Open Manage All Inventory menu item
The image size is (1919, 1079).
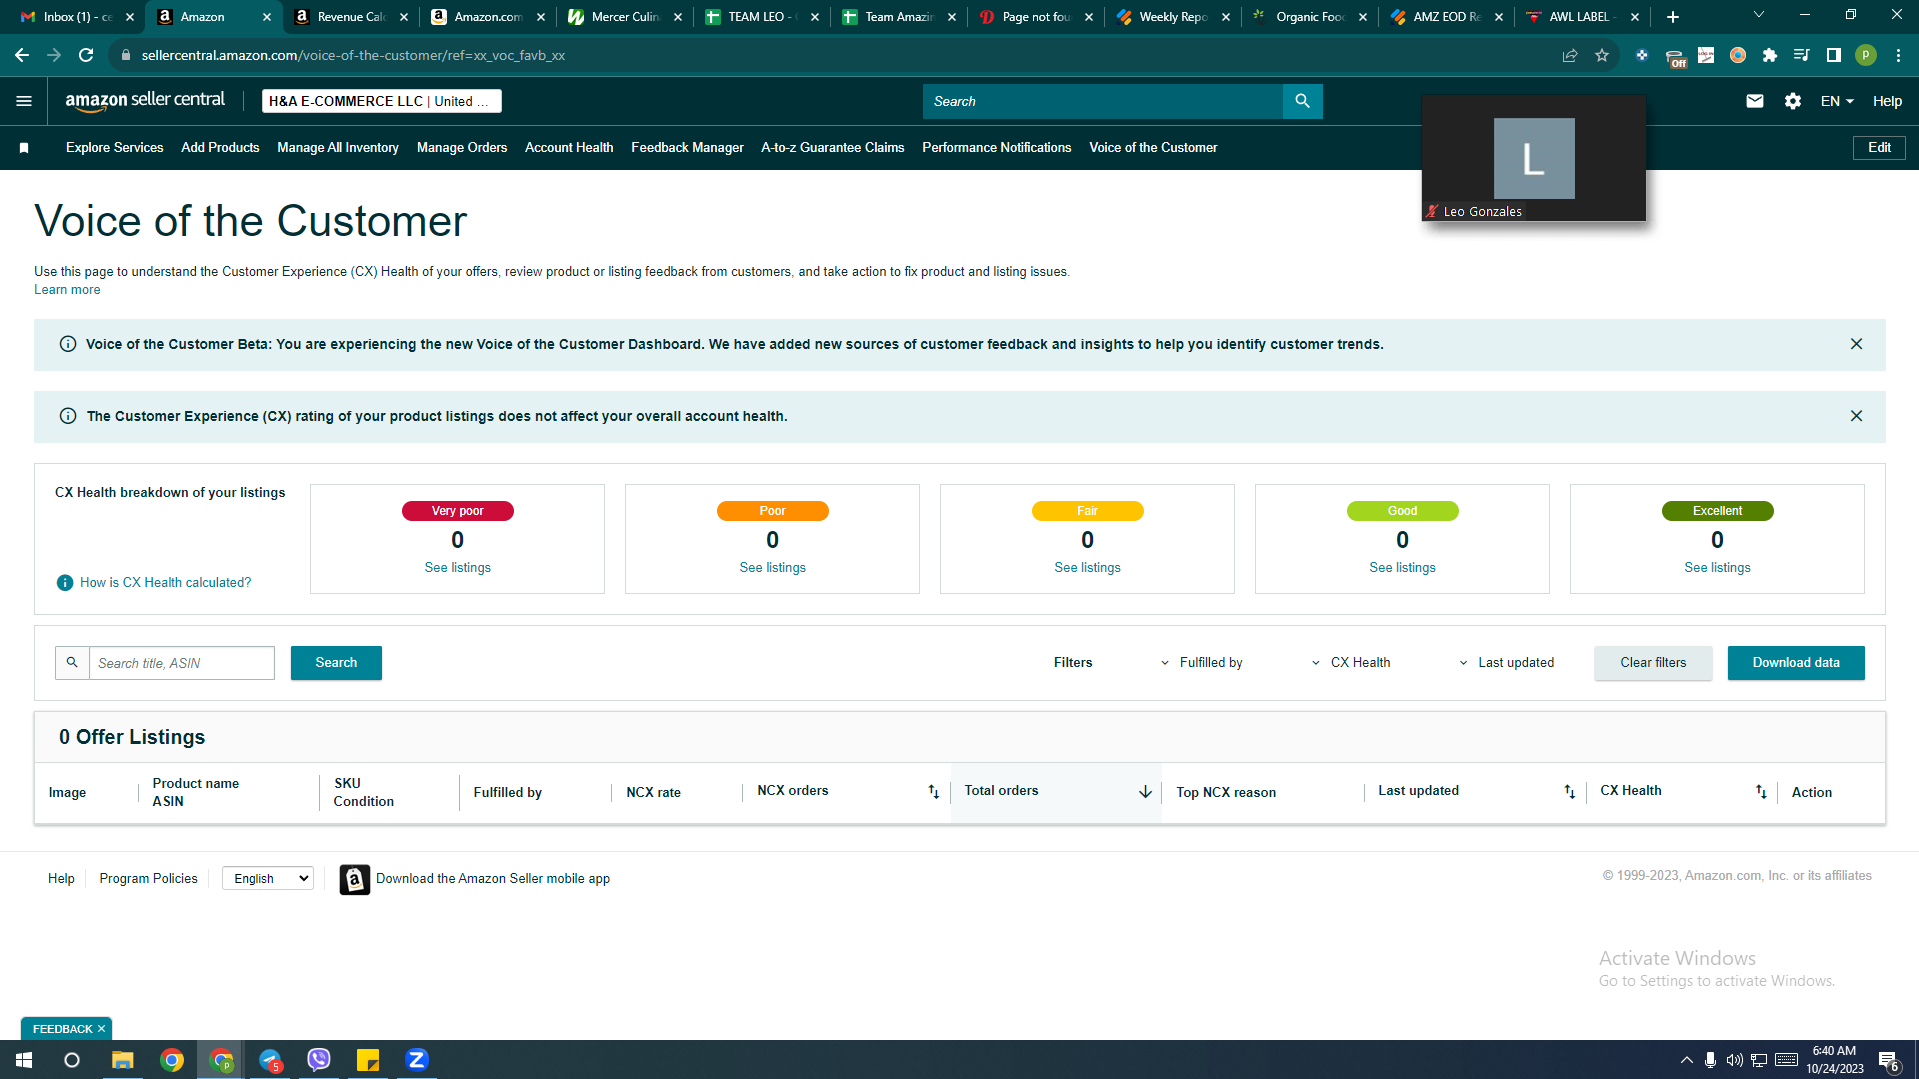(x=338, y=148)
